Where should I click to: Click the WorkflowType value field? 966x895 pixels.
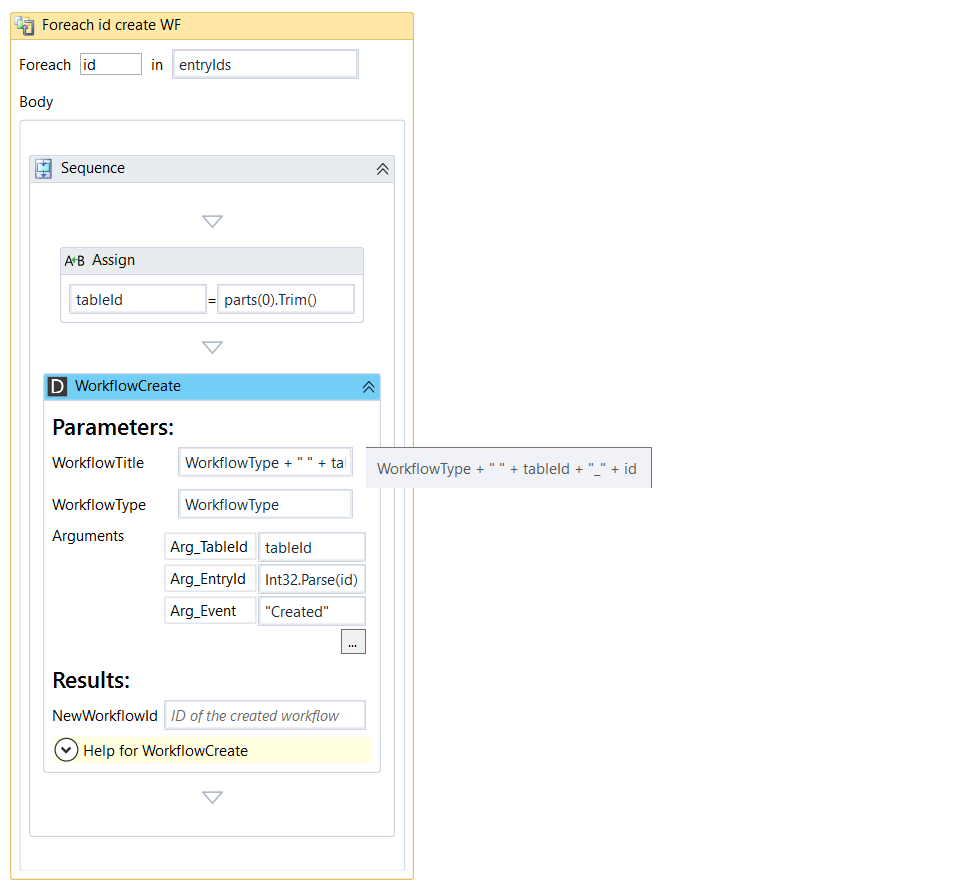pyautogui.click(x=265, y=505)
